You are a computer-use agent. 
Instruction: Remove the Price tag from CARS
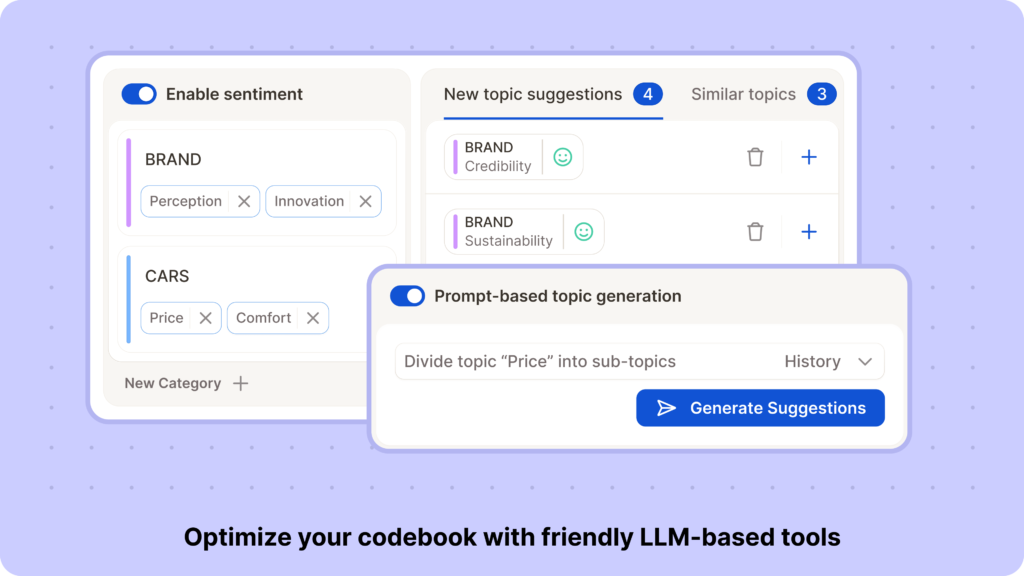pos(205,318)
